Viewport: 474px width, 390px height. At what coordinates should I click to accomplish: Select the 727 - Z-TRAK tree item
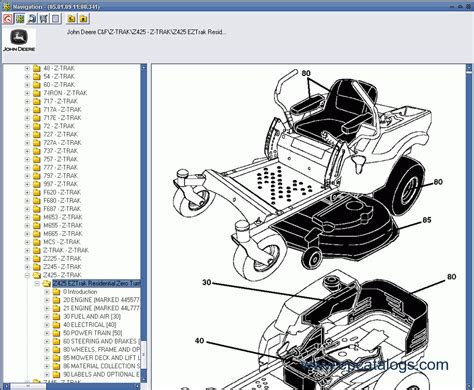coord(61,134)
